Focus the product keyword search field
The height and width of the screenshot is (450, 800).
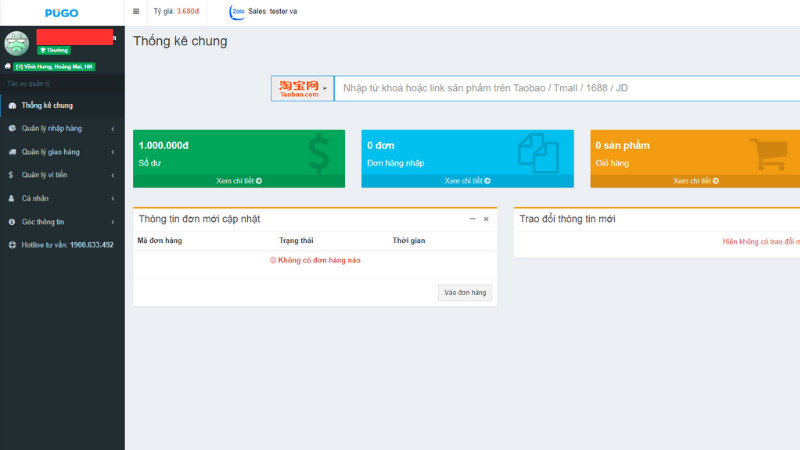pos(565,88)
